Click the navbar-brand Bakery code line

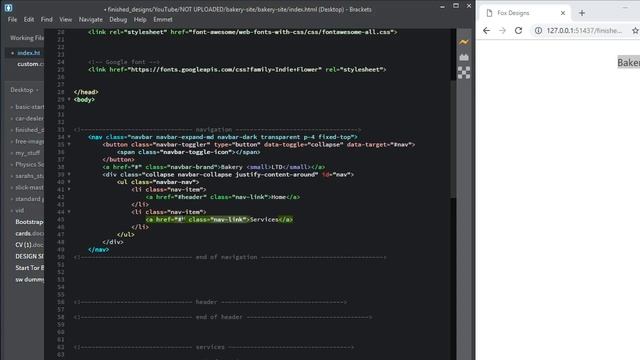214,167
